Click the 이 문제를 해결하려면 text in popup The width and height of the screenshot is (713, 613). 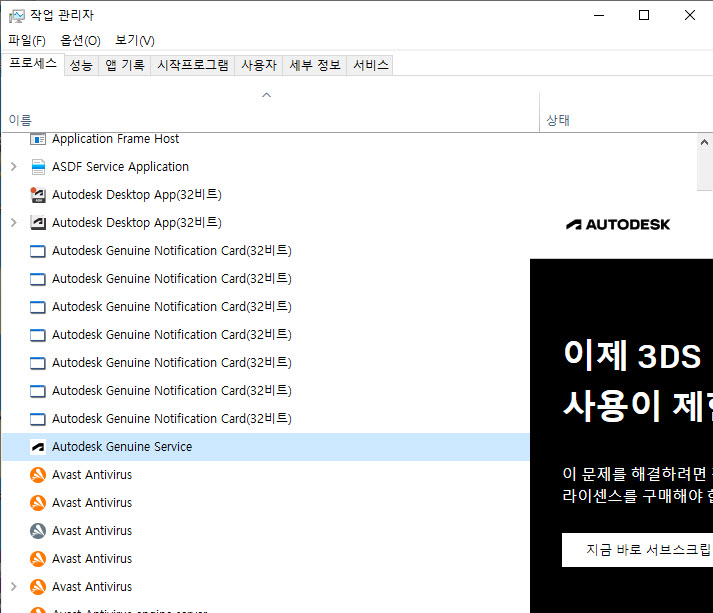coord(634,474)
